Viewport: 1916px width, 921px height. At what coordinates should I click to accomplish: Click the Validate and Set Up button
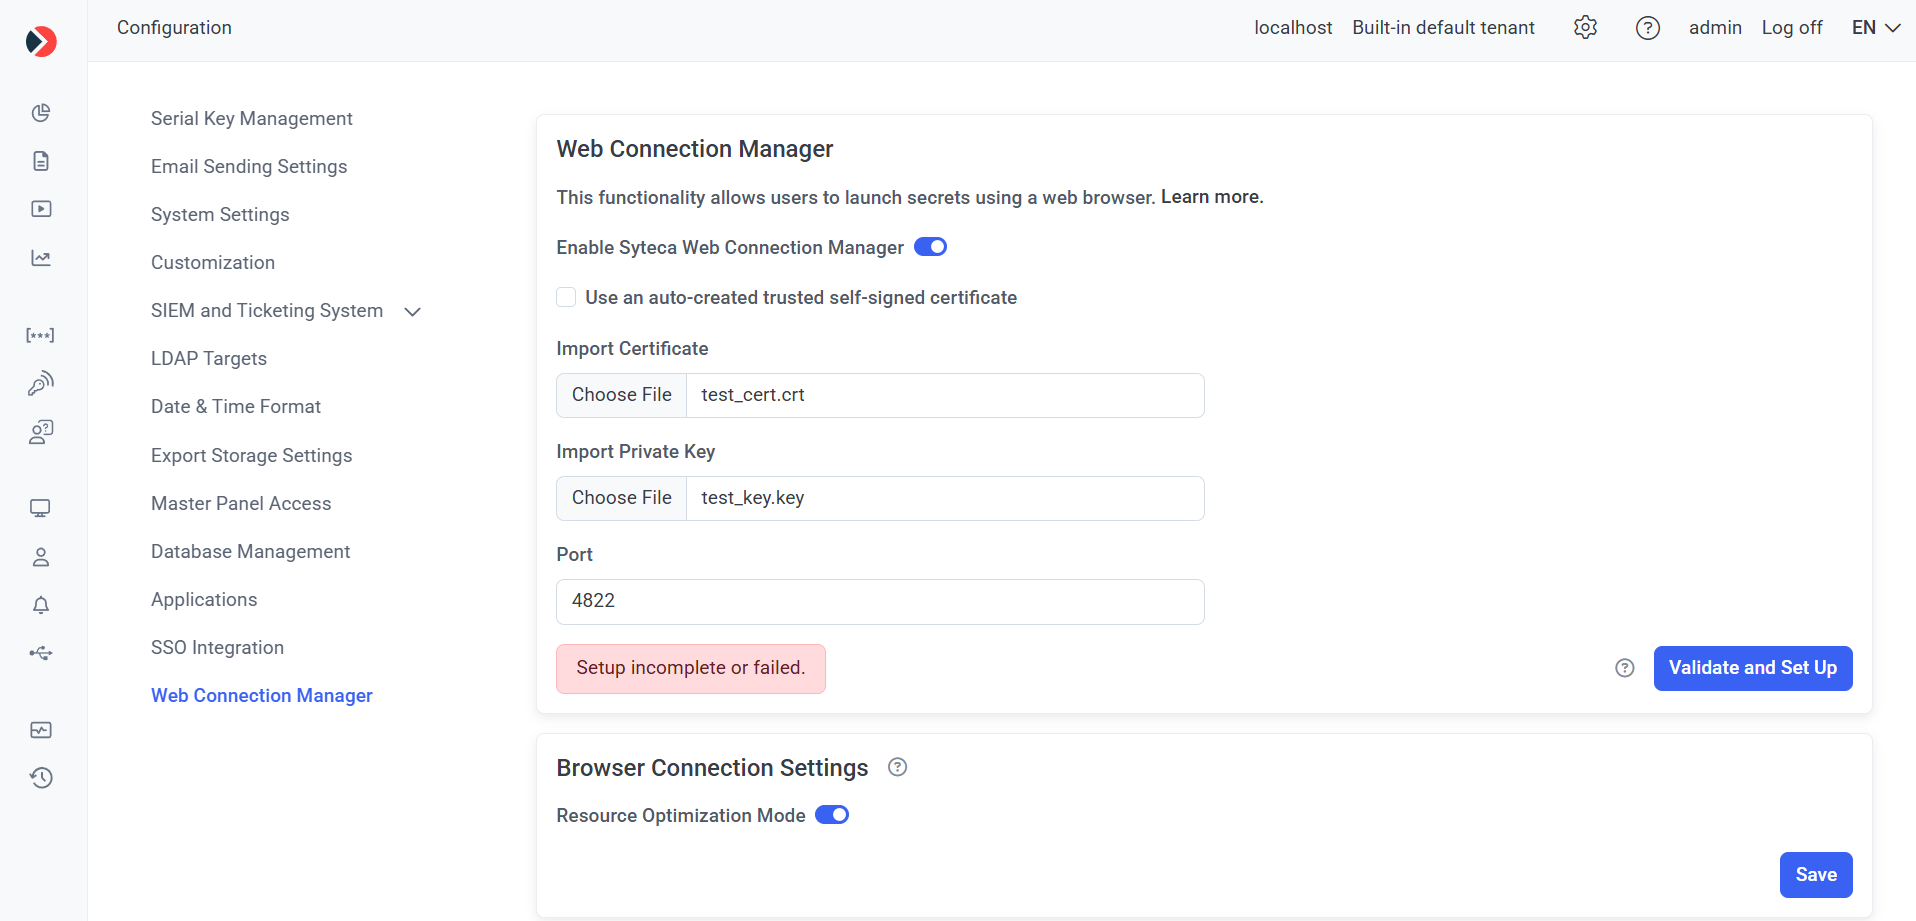[x=1752, y=668]
